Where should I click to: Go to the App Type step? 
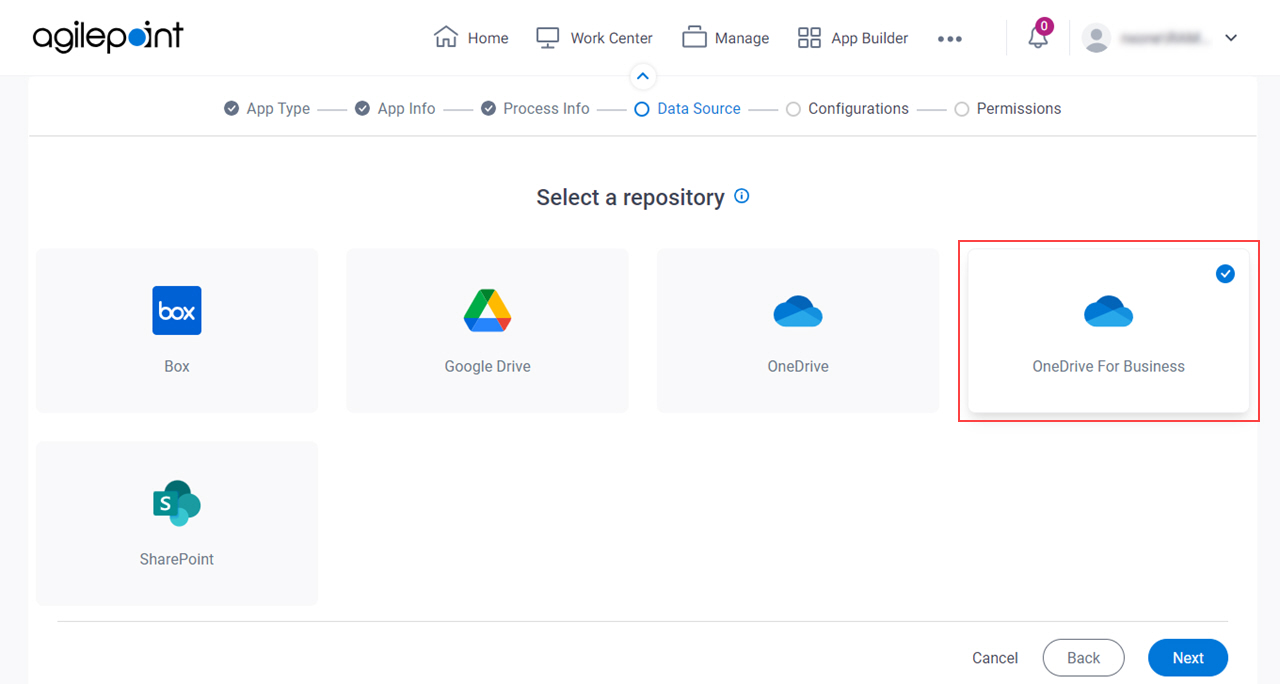click(x=267, y=108)
